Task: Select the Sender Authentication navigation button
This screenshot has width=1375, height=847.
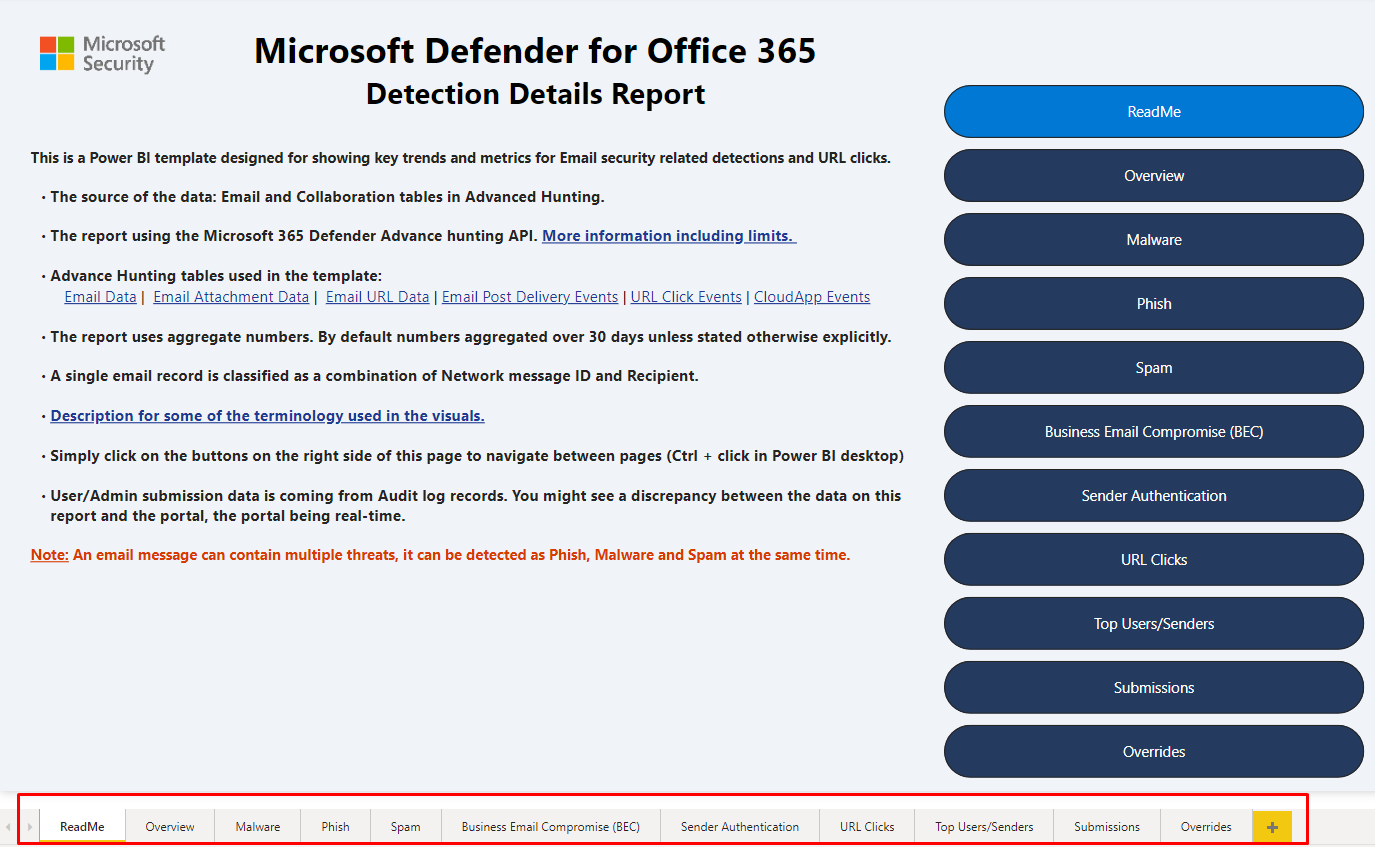Action: (1153, 496)
